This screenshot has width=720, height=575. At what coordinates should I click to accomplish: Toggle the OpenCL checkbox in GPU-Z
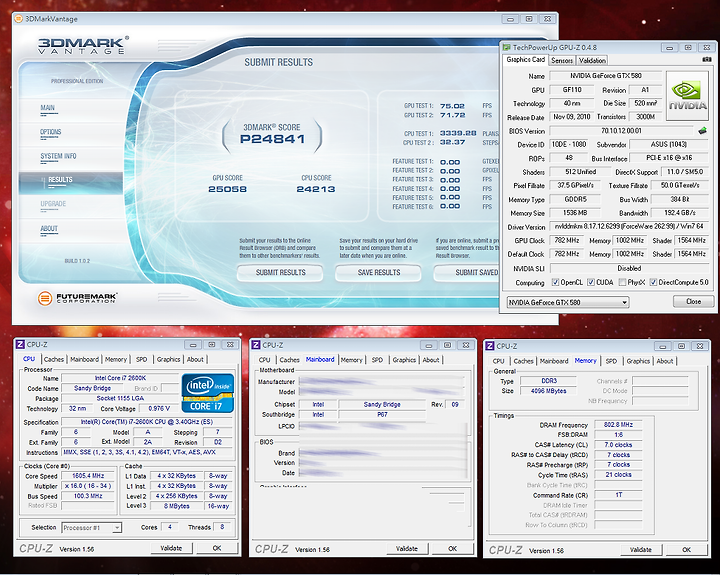coord(555,282)
